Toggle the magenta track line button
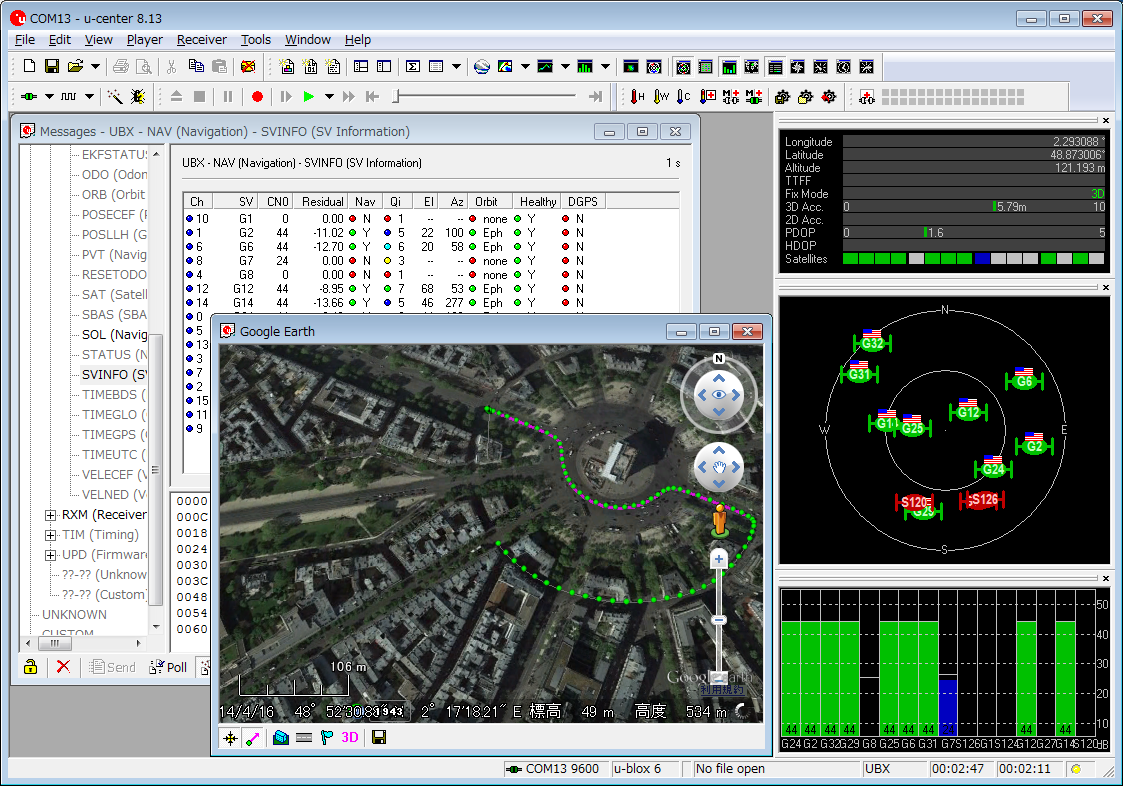1123x786 pixels. pyautogui.click(x=253, y=738)
